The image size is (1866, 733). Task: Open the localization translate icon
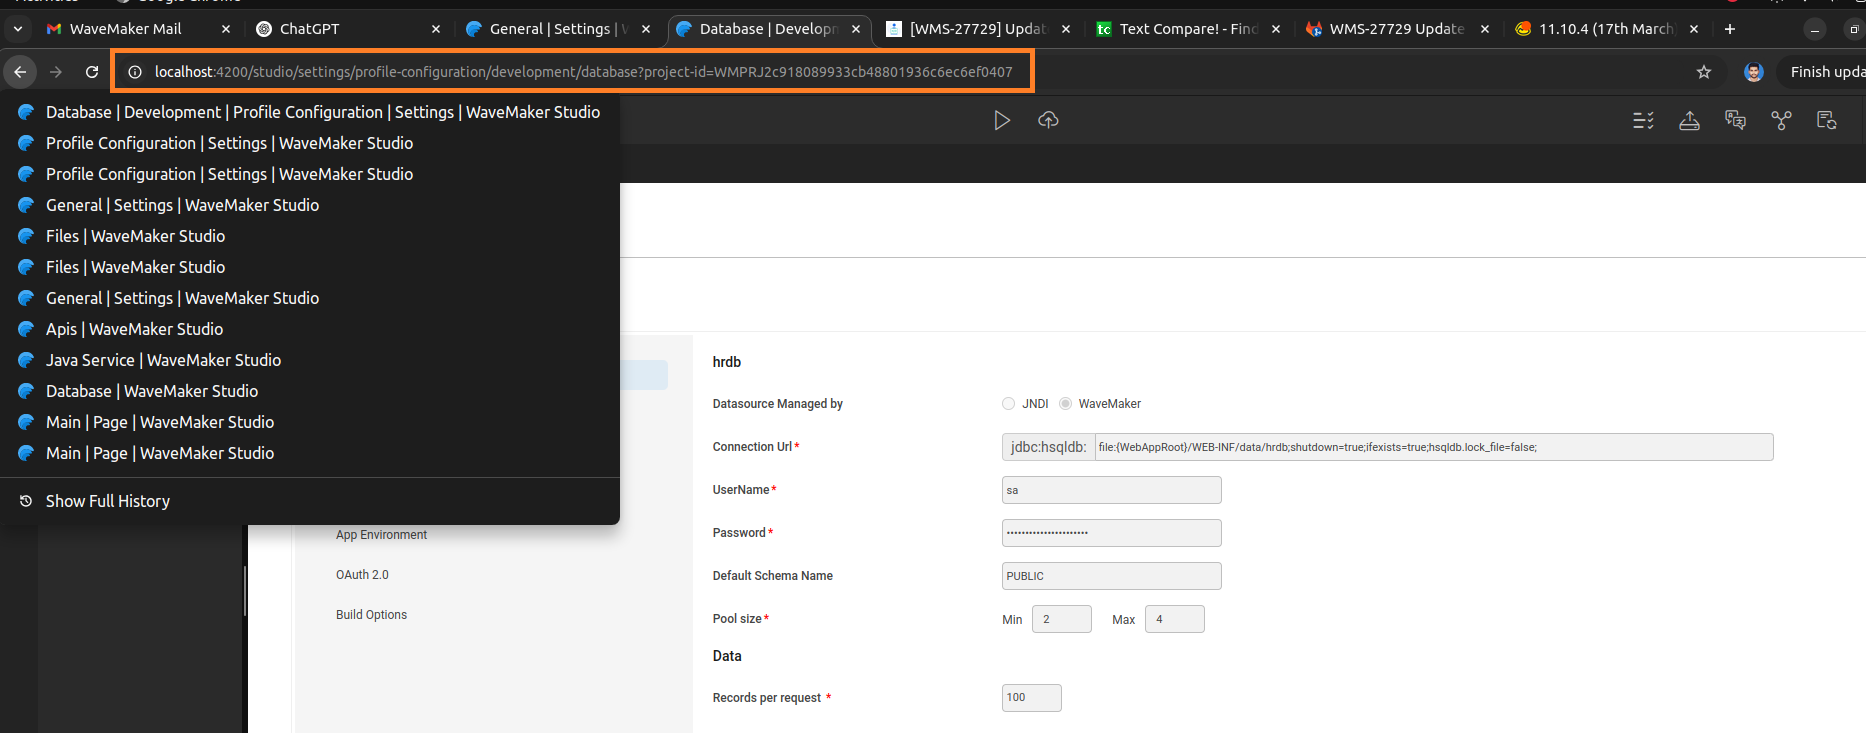[1735, 121]
